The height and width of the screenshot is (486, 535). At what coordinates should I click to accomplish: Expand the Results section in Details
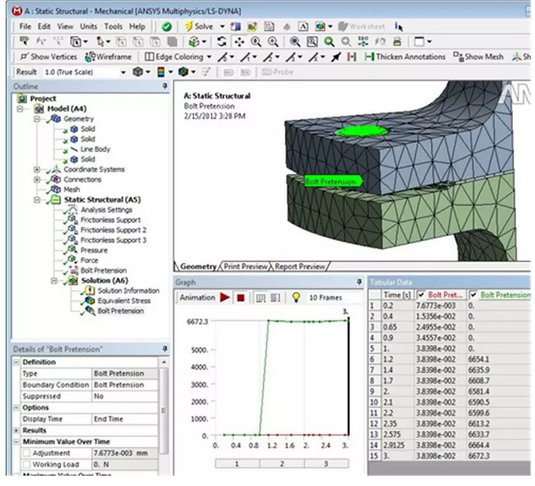point(16,431)
